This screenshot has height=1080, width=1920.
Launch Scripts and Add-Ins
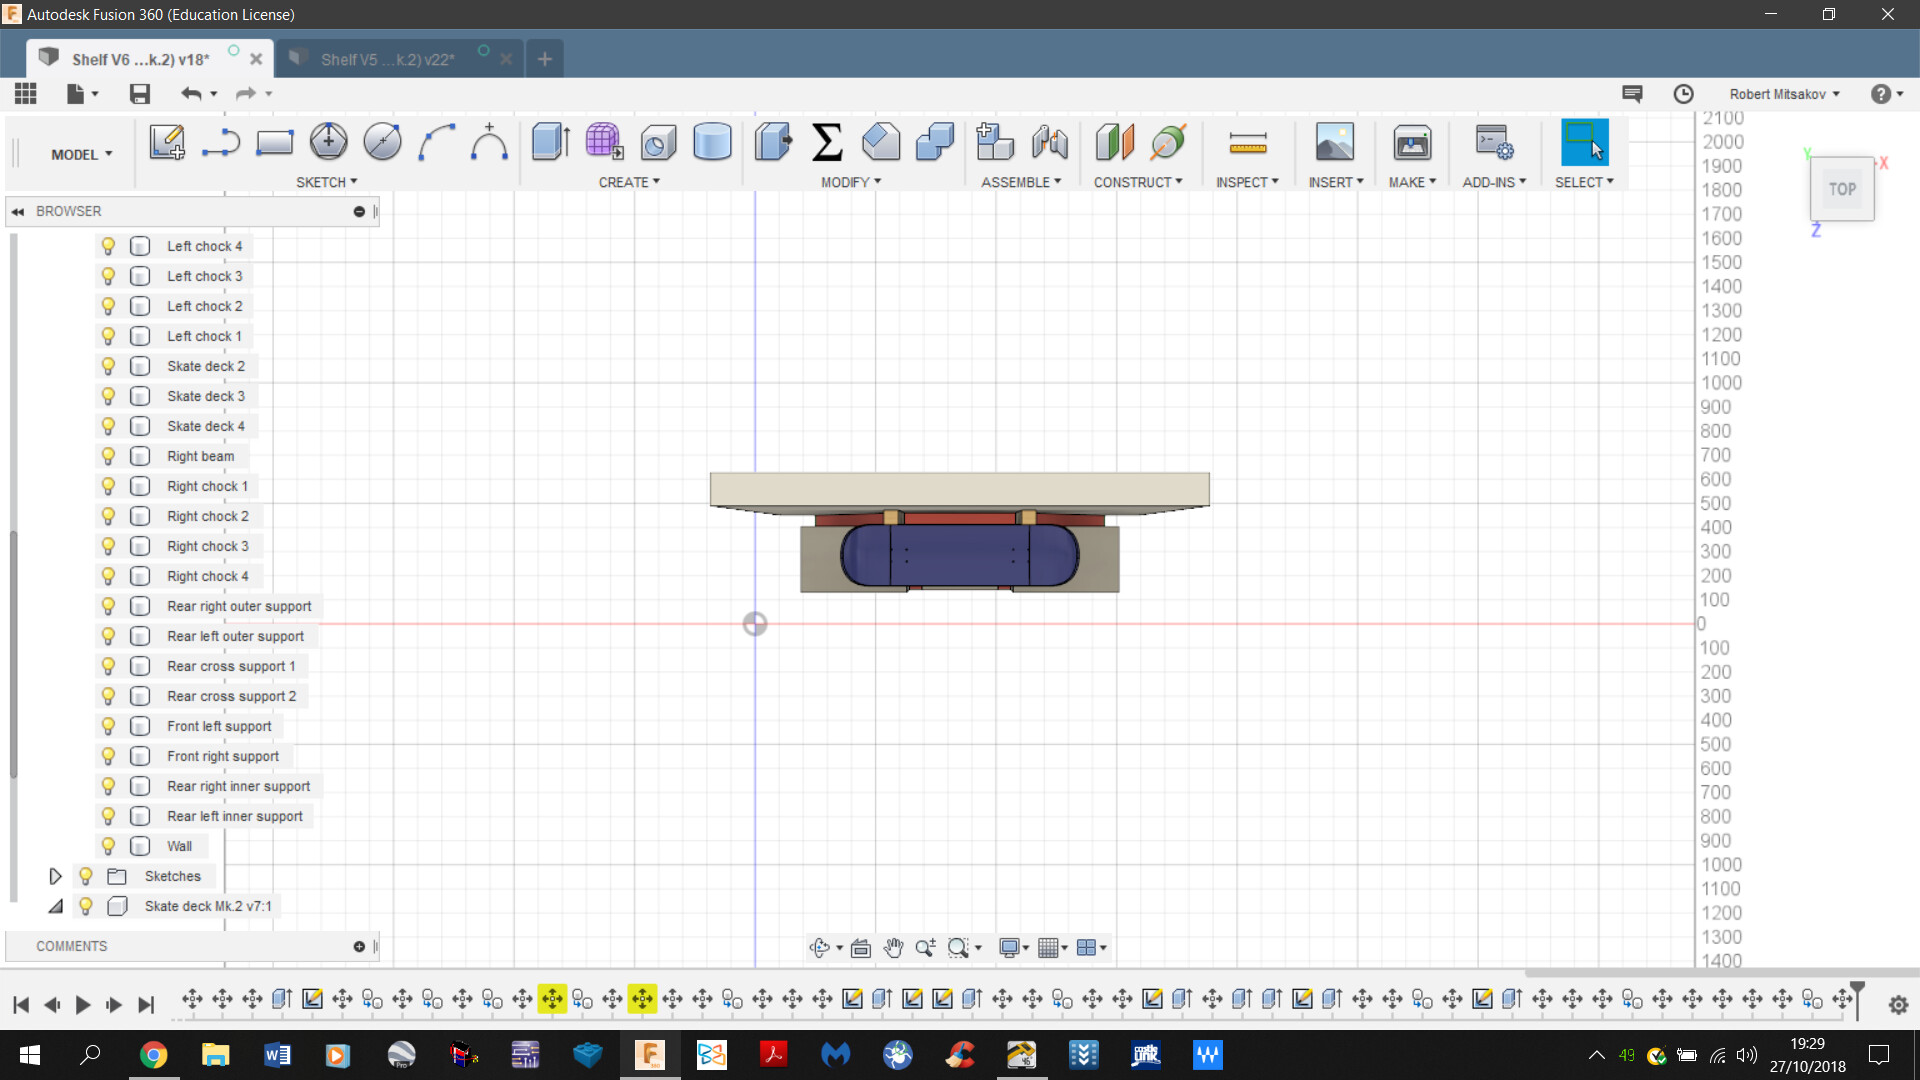pyautogui.click(x=1494, y=142)
